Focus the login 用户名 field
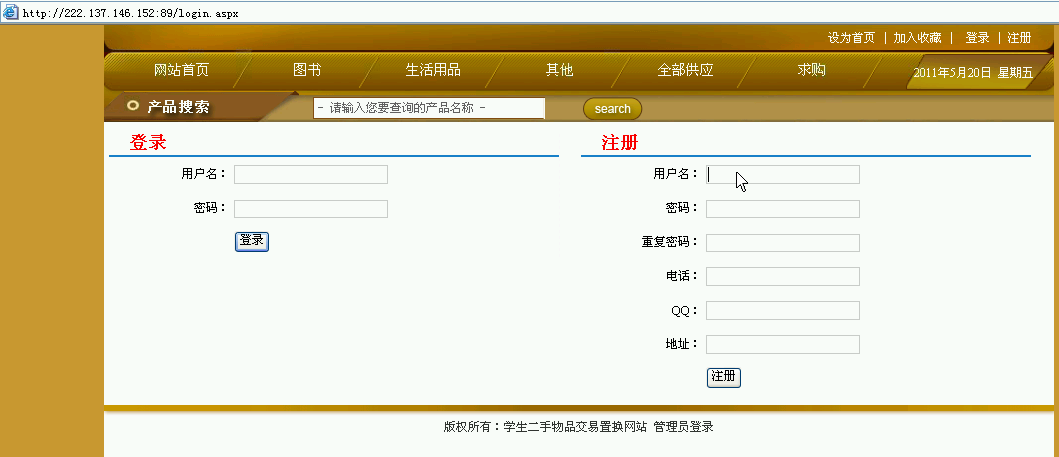The width and height of the screenshot is (1059, 457). (x=311, y=174)
